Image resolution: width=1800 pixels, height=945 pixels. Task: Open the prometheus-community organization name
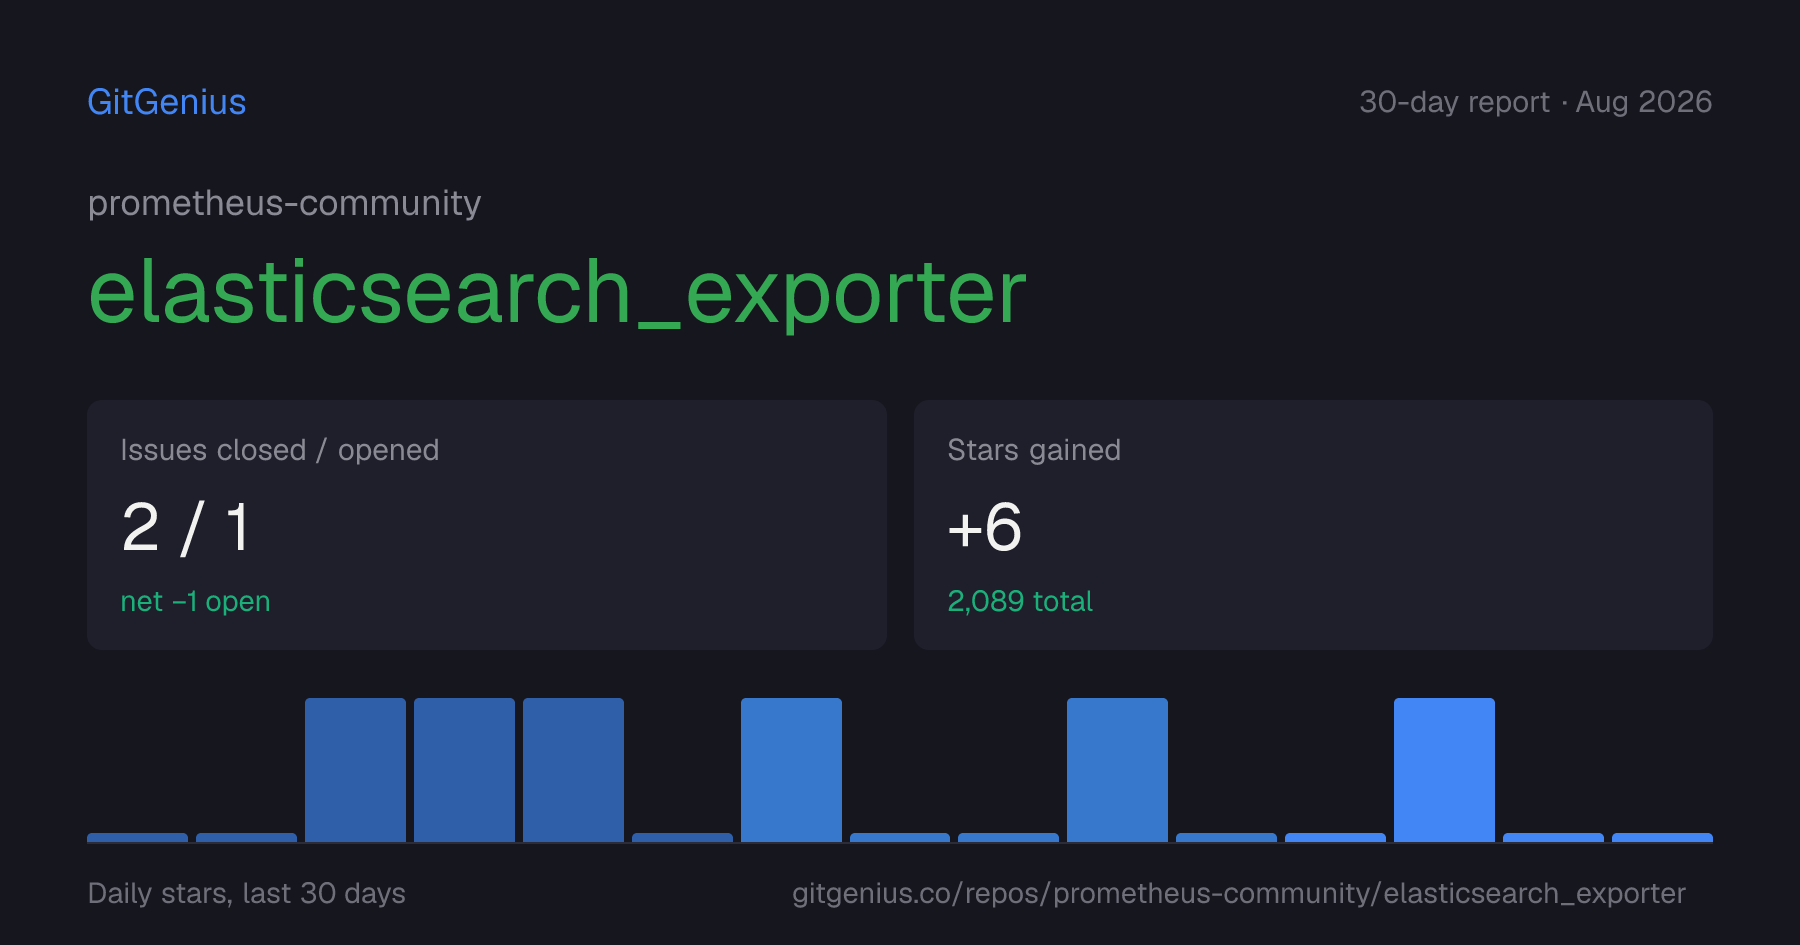click(284, 203)
